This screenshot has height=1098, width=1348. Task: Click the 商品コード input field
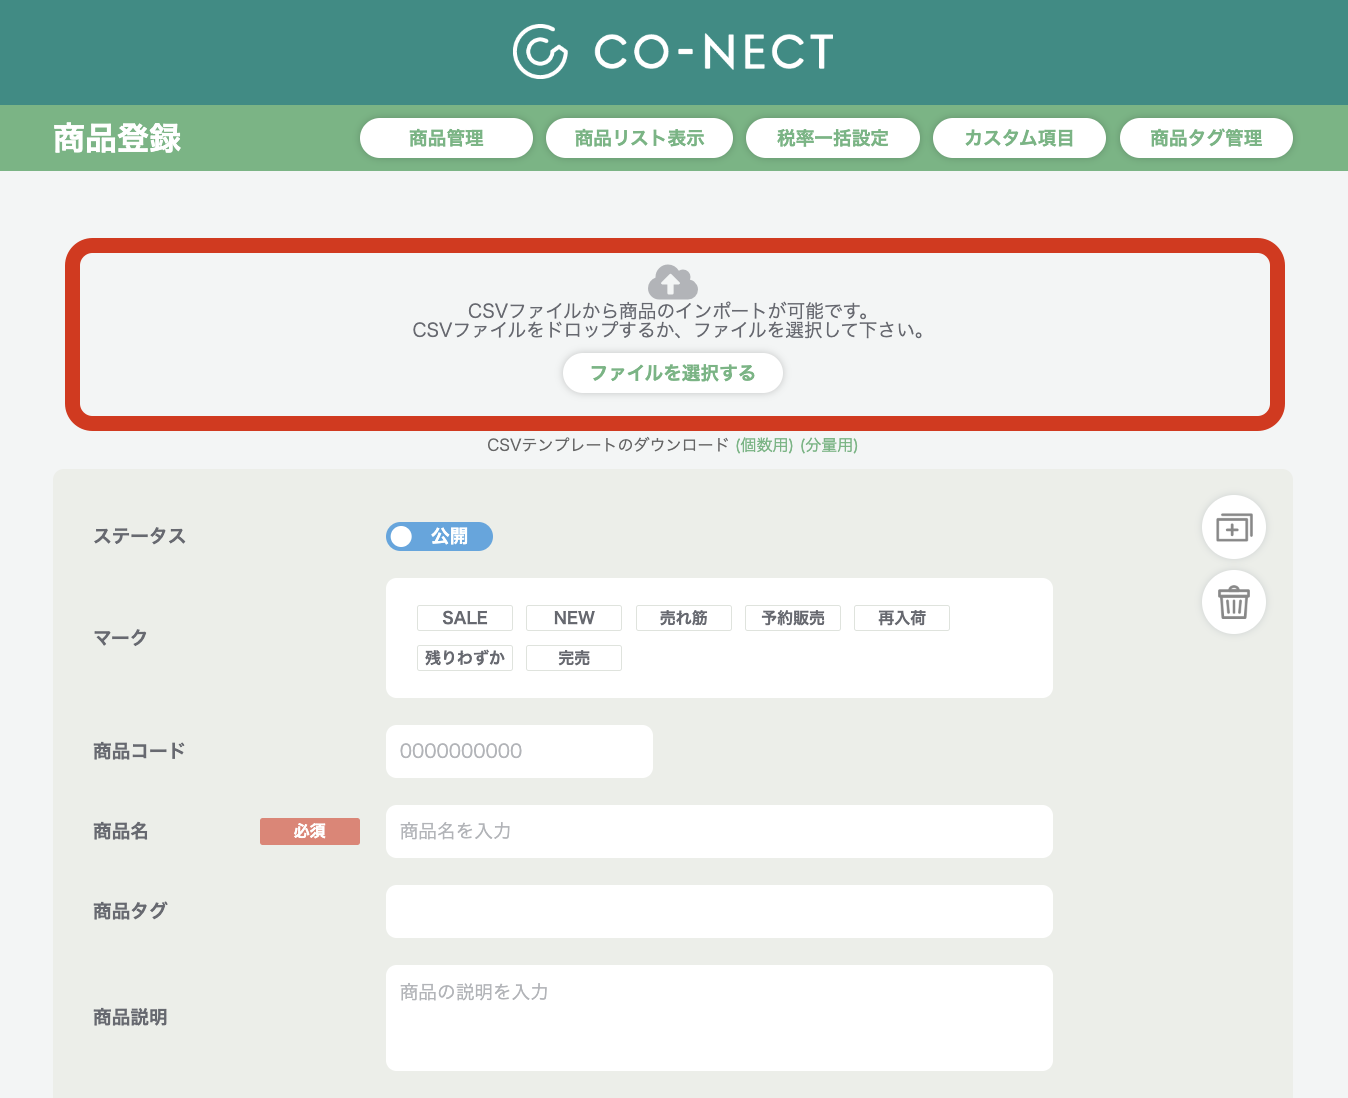pyautogui.click(x=519, y=751)
